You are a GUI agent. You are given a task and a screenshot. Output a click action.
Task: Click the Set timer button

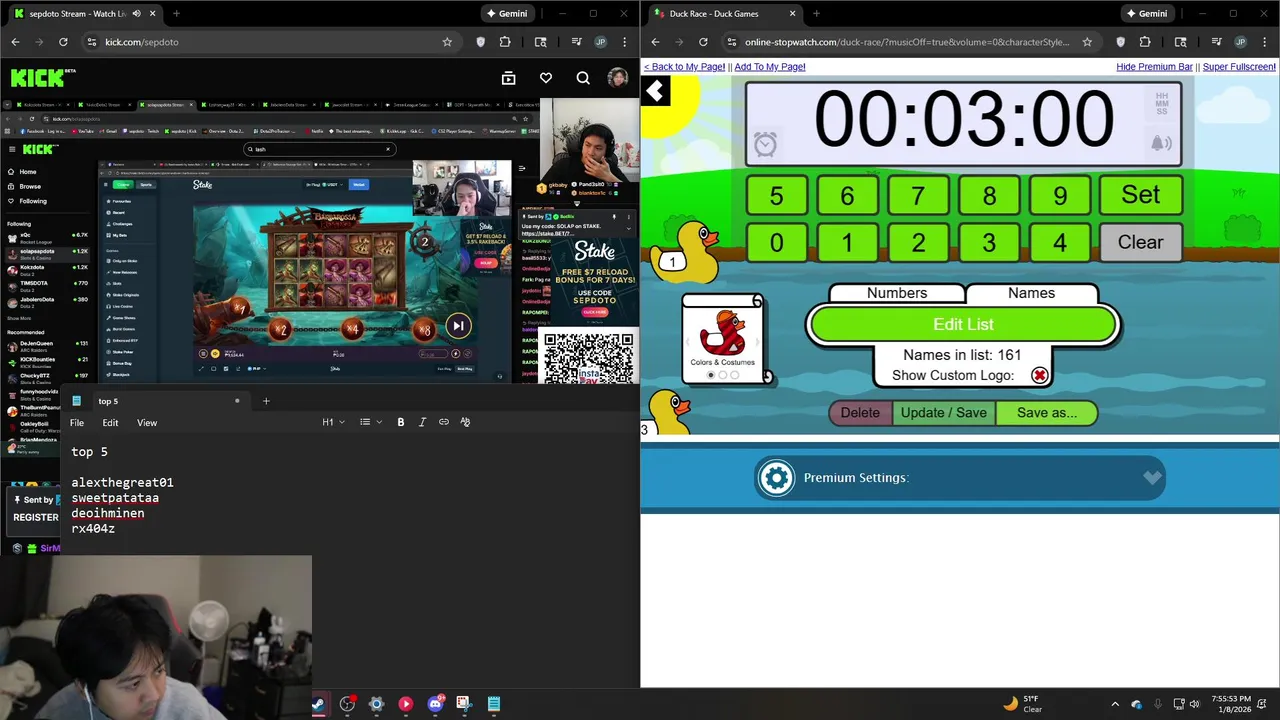[x=1140, y=195]
